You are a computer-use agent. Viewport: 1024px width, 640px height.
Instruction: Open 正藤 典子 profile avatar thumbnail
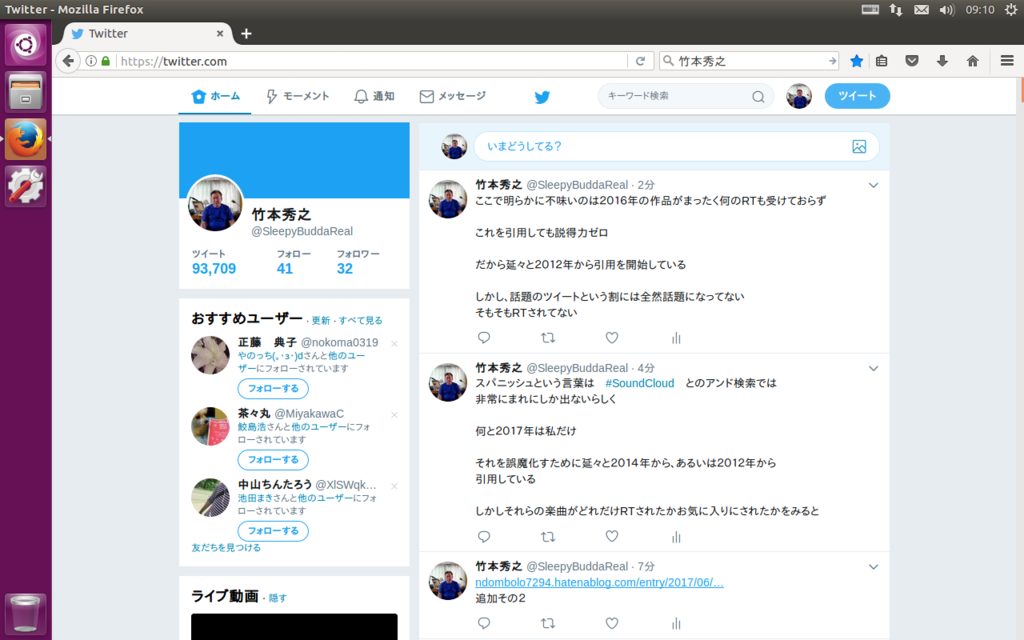210,355
